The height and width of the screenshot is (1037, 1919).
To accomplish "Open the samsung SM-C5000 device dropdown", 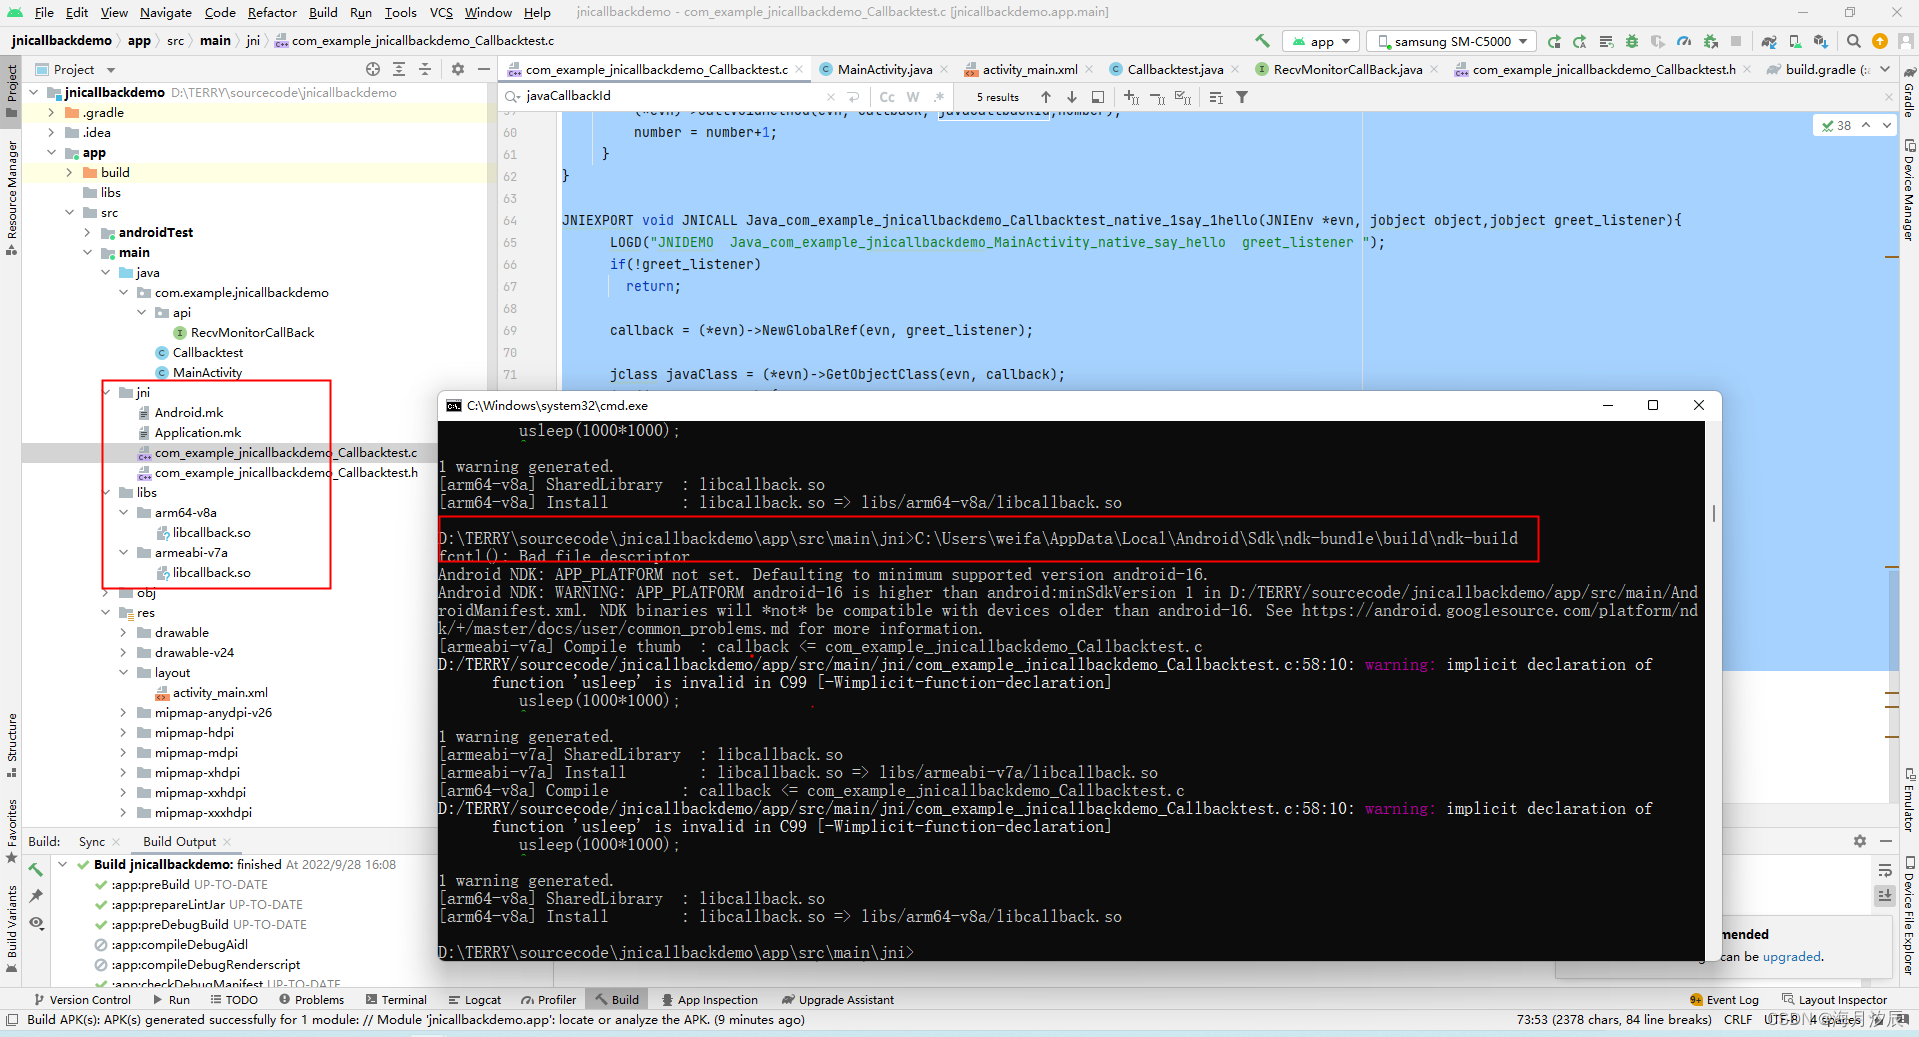I will pyautogui.click(x=1452, y=41).
